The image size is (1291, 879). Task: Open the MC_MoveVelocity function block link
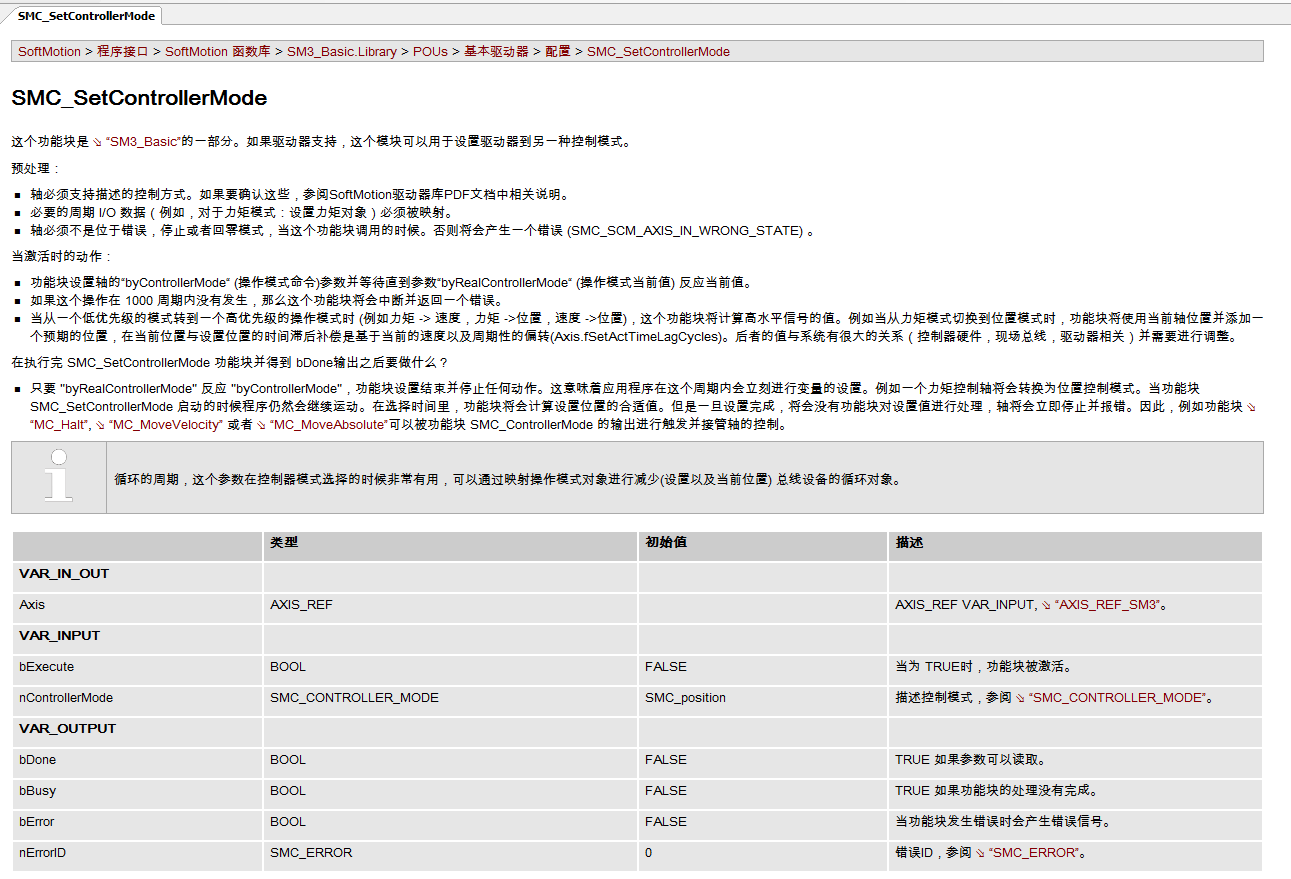coord(153,425)
